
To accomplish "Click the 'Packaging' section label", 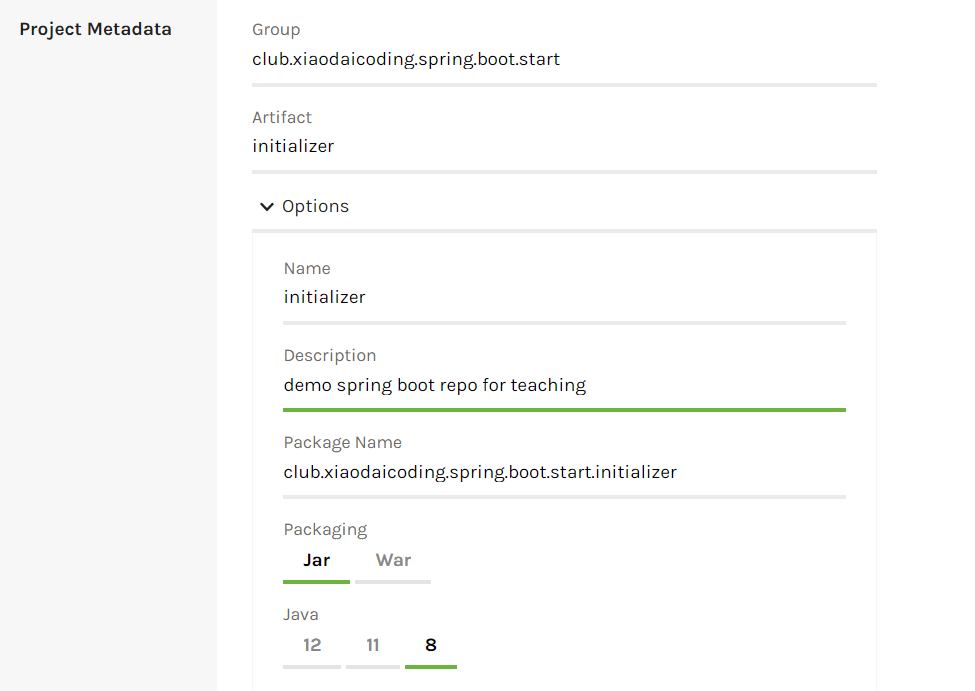I will pos(325,530).
